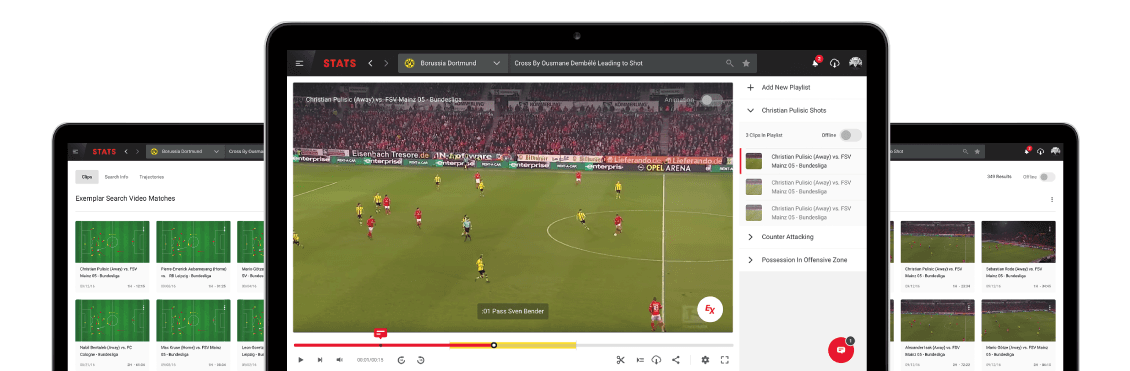1130x371 pixels.
Task: Open the red chat bubble button
Action: tap(840, 350)
